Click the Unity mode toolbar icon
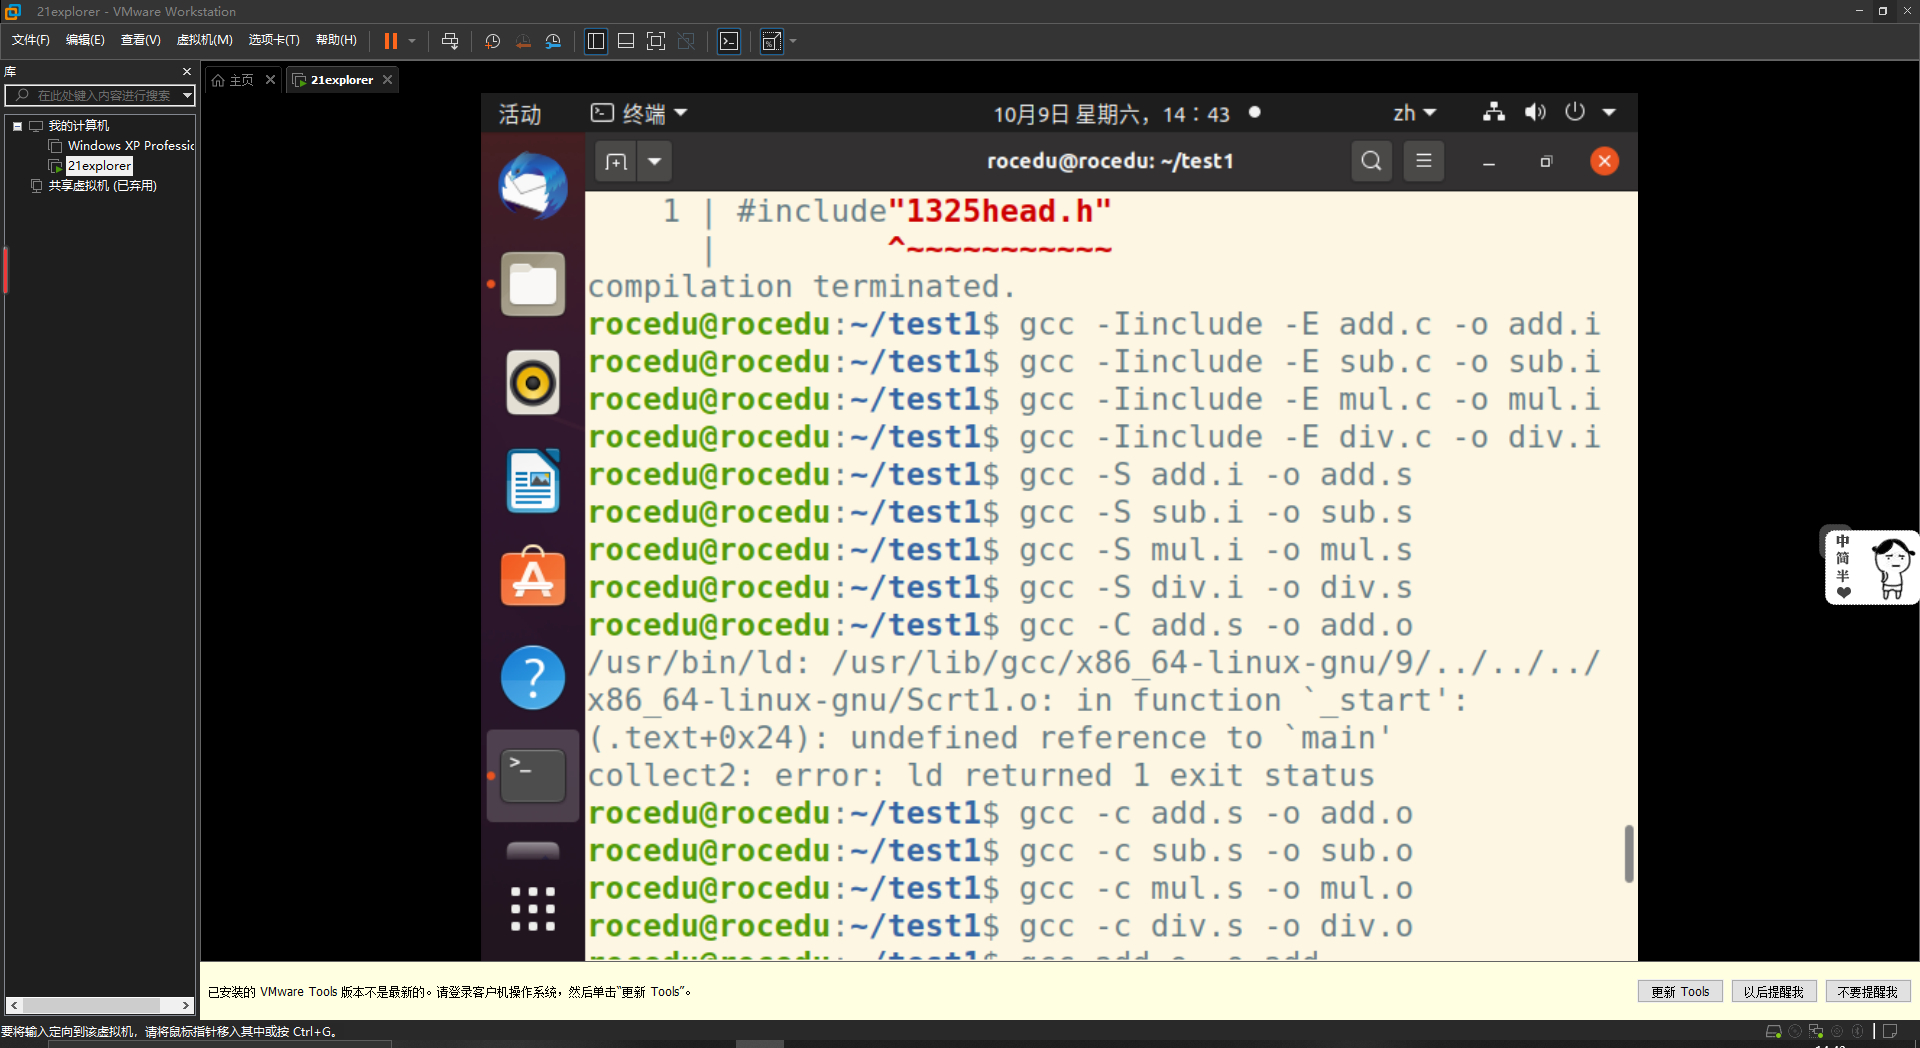 686,41
